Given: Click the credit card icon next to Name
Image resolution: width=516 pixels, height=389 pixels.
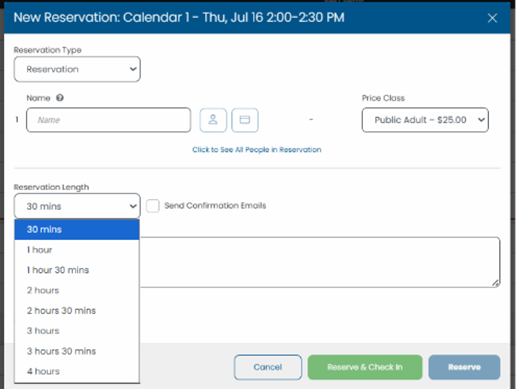Looking at the screenshot, I should pyautogui.click(x=245, y=120).
